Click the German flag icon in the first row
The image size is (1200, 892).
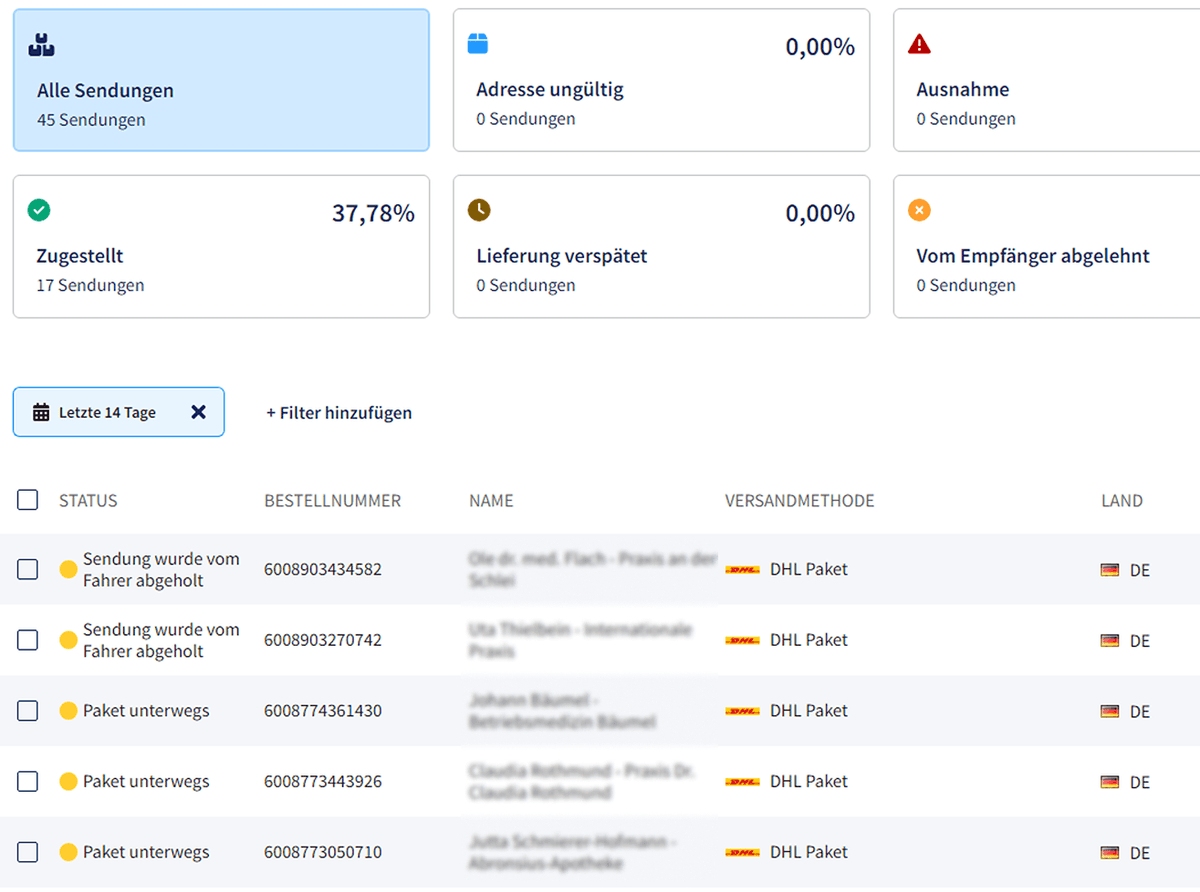click(1110, 569)
